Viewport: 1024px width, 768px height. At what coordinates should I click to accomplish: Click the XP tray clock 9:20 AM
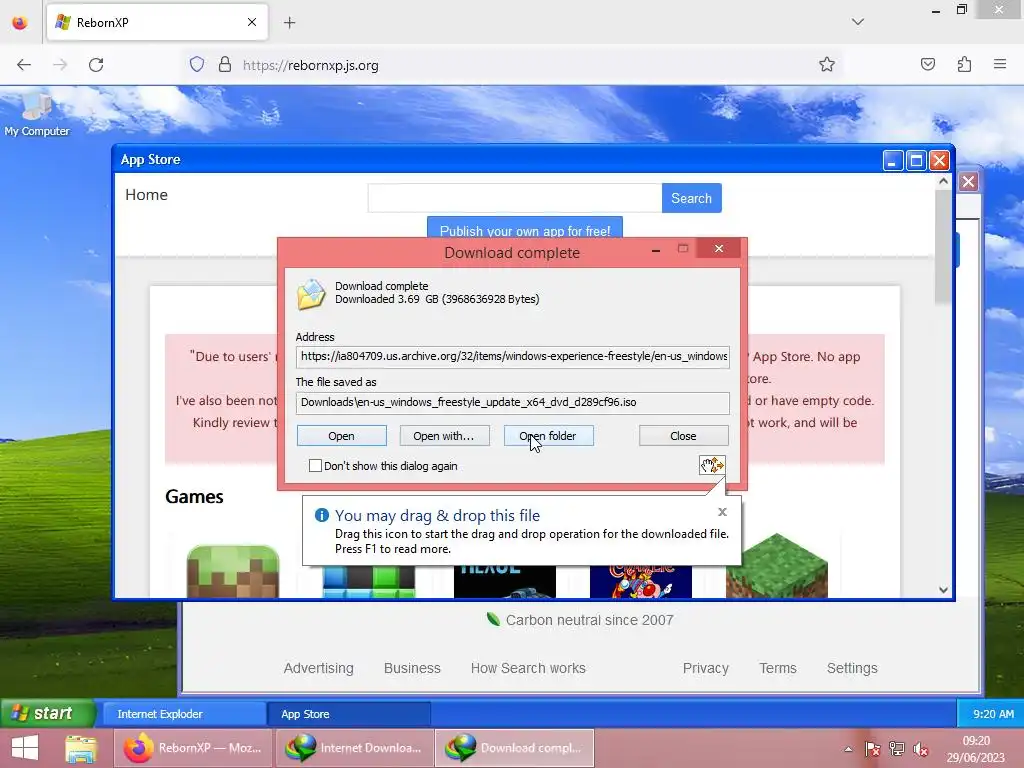tap(993, 714)
